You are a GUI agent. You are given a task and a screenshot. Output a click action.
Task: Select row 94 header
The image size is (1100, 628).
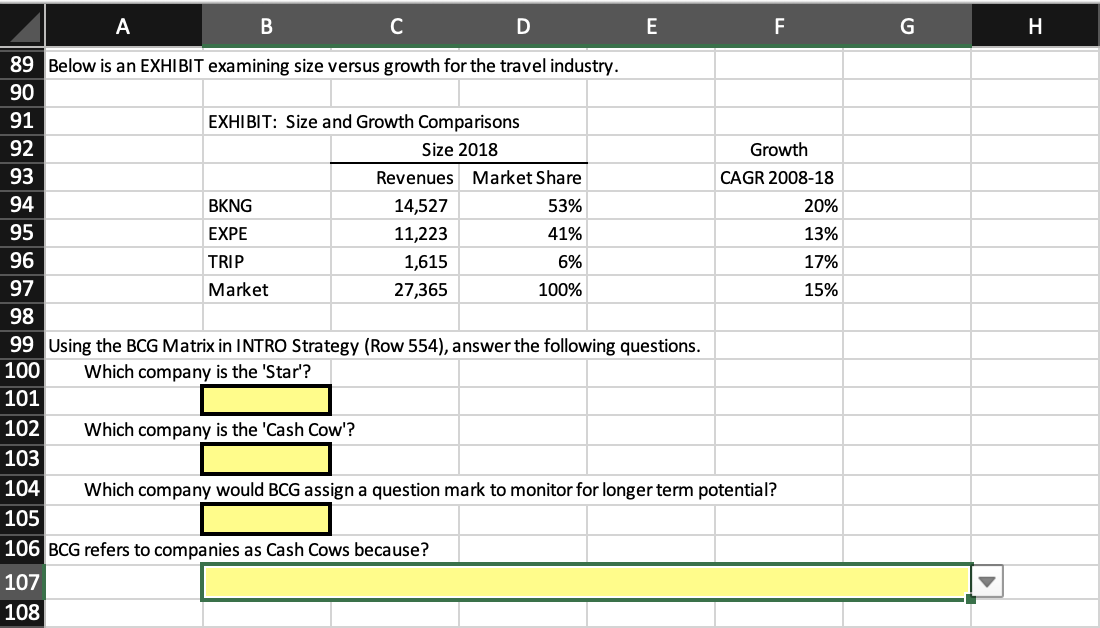(22, 205)
